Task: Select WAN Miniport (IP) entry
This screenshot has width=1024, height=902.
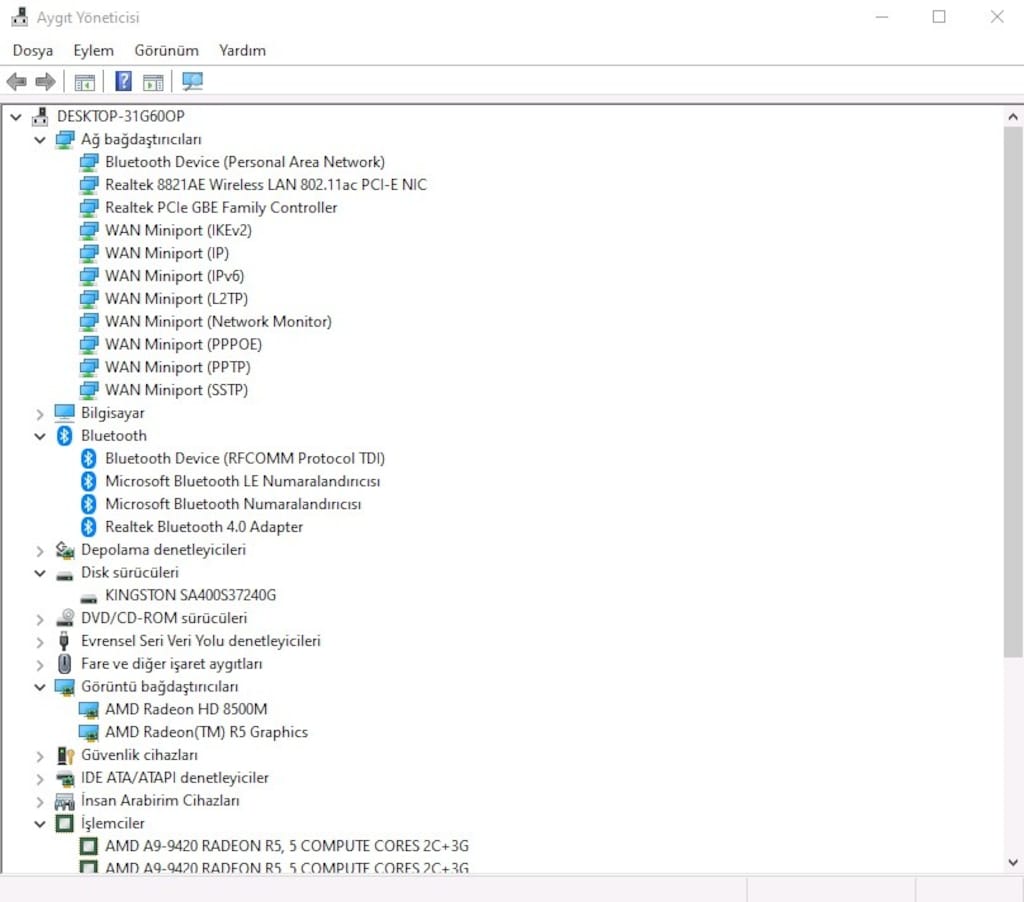Action: tap(167, 253)
